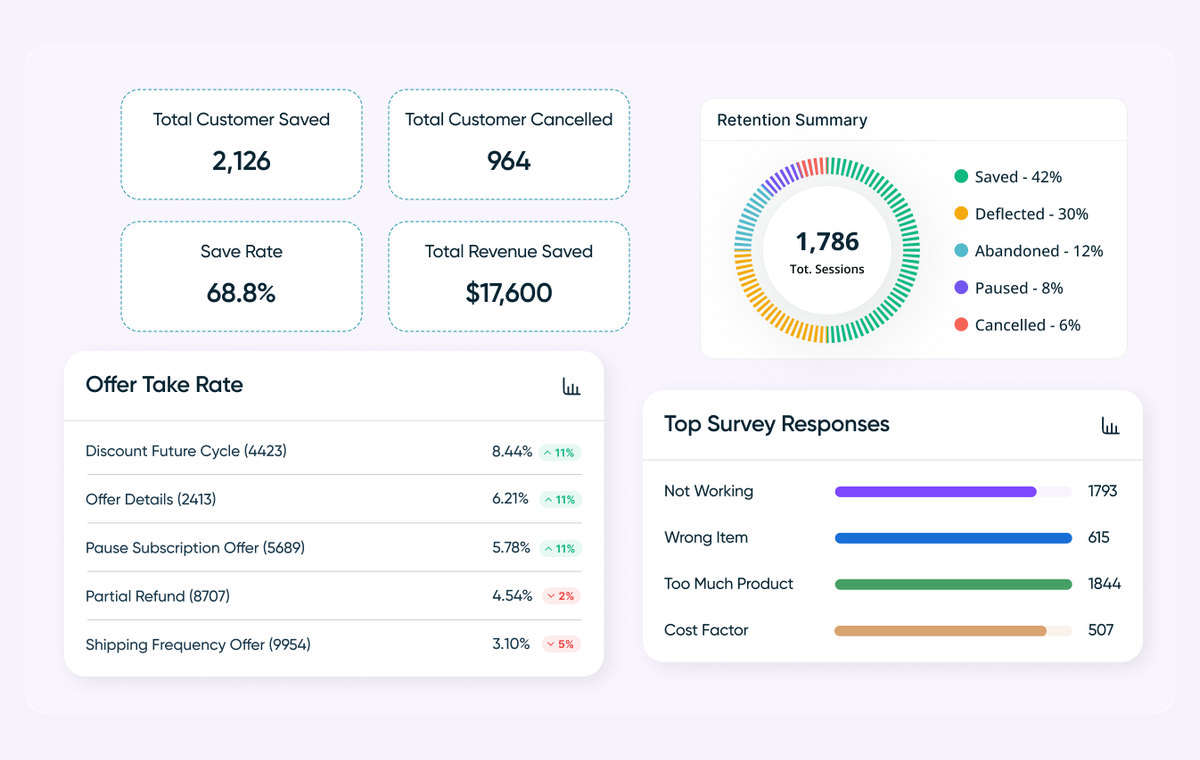1200x760 pixels.
Task: Click the Abandoned - 12% legend label
Action: tap(1039, 251)
